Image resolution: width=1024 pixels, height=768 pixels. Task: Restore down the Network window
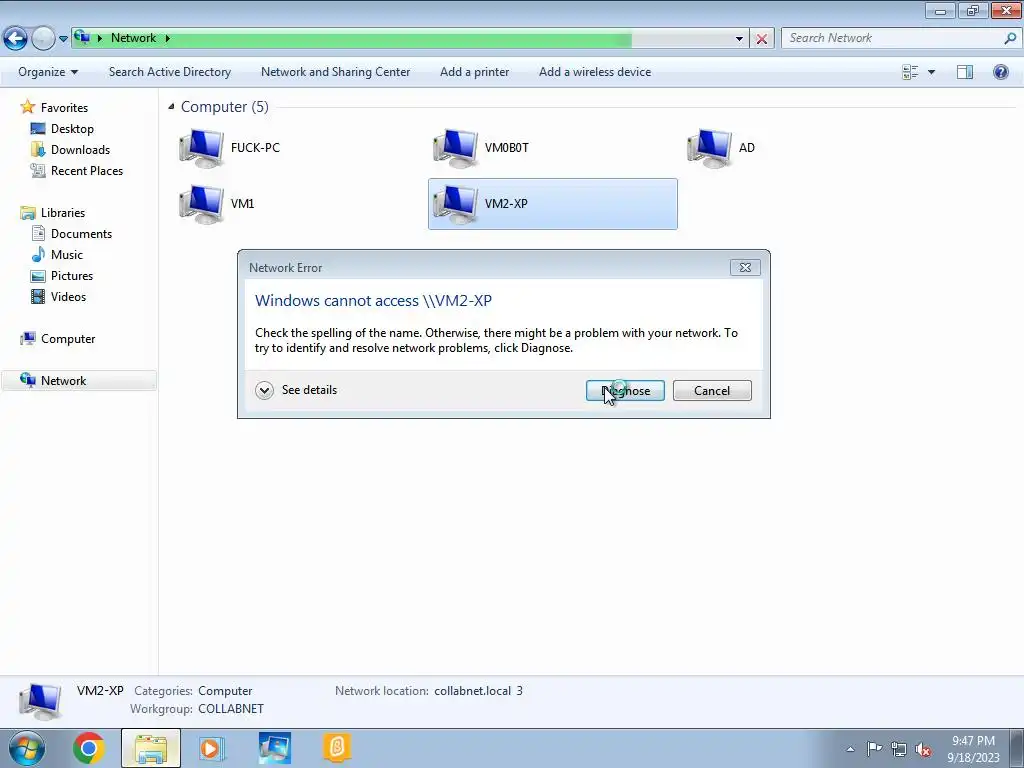point(973,10)
